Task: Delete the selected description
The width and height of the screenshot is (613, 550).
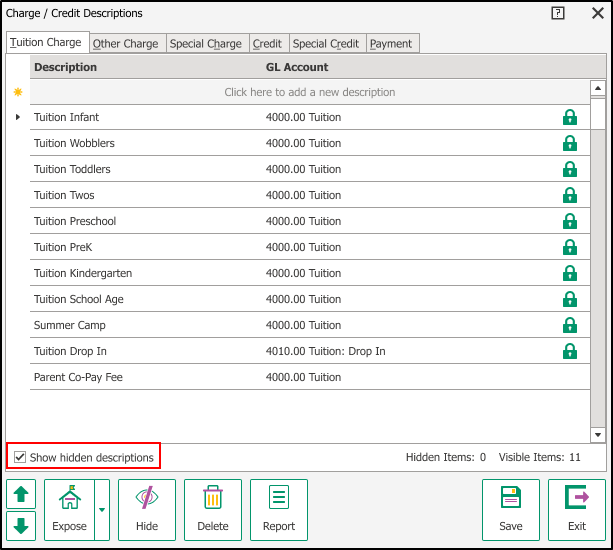Action: point(213,510)
